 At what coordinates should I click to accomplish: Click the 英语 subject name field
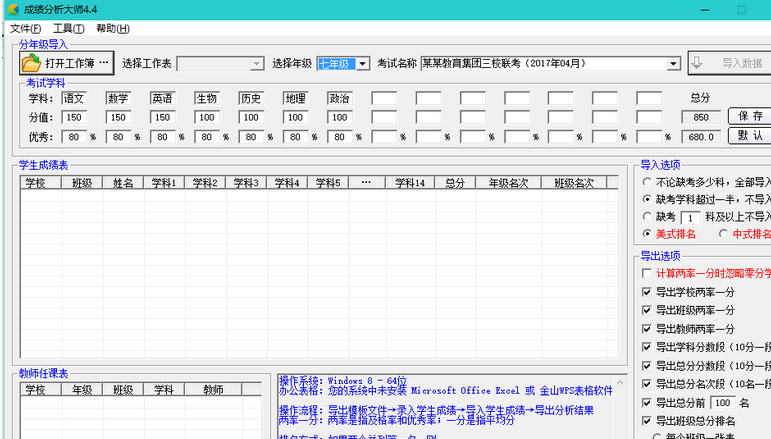click(x=163, y=98)
